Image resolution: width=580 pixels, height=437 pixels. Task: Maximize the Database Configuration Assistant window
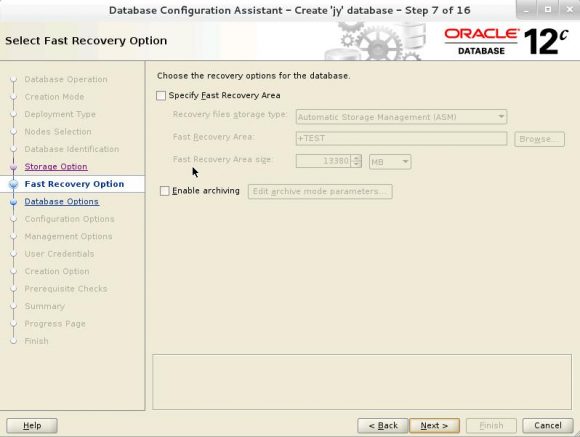548,10
